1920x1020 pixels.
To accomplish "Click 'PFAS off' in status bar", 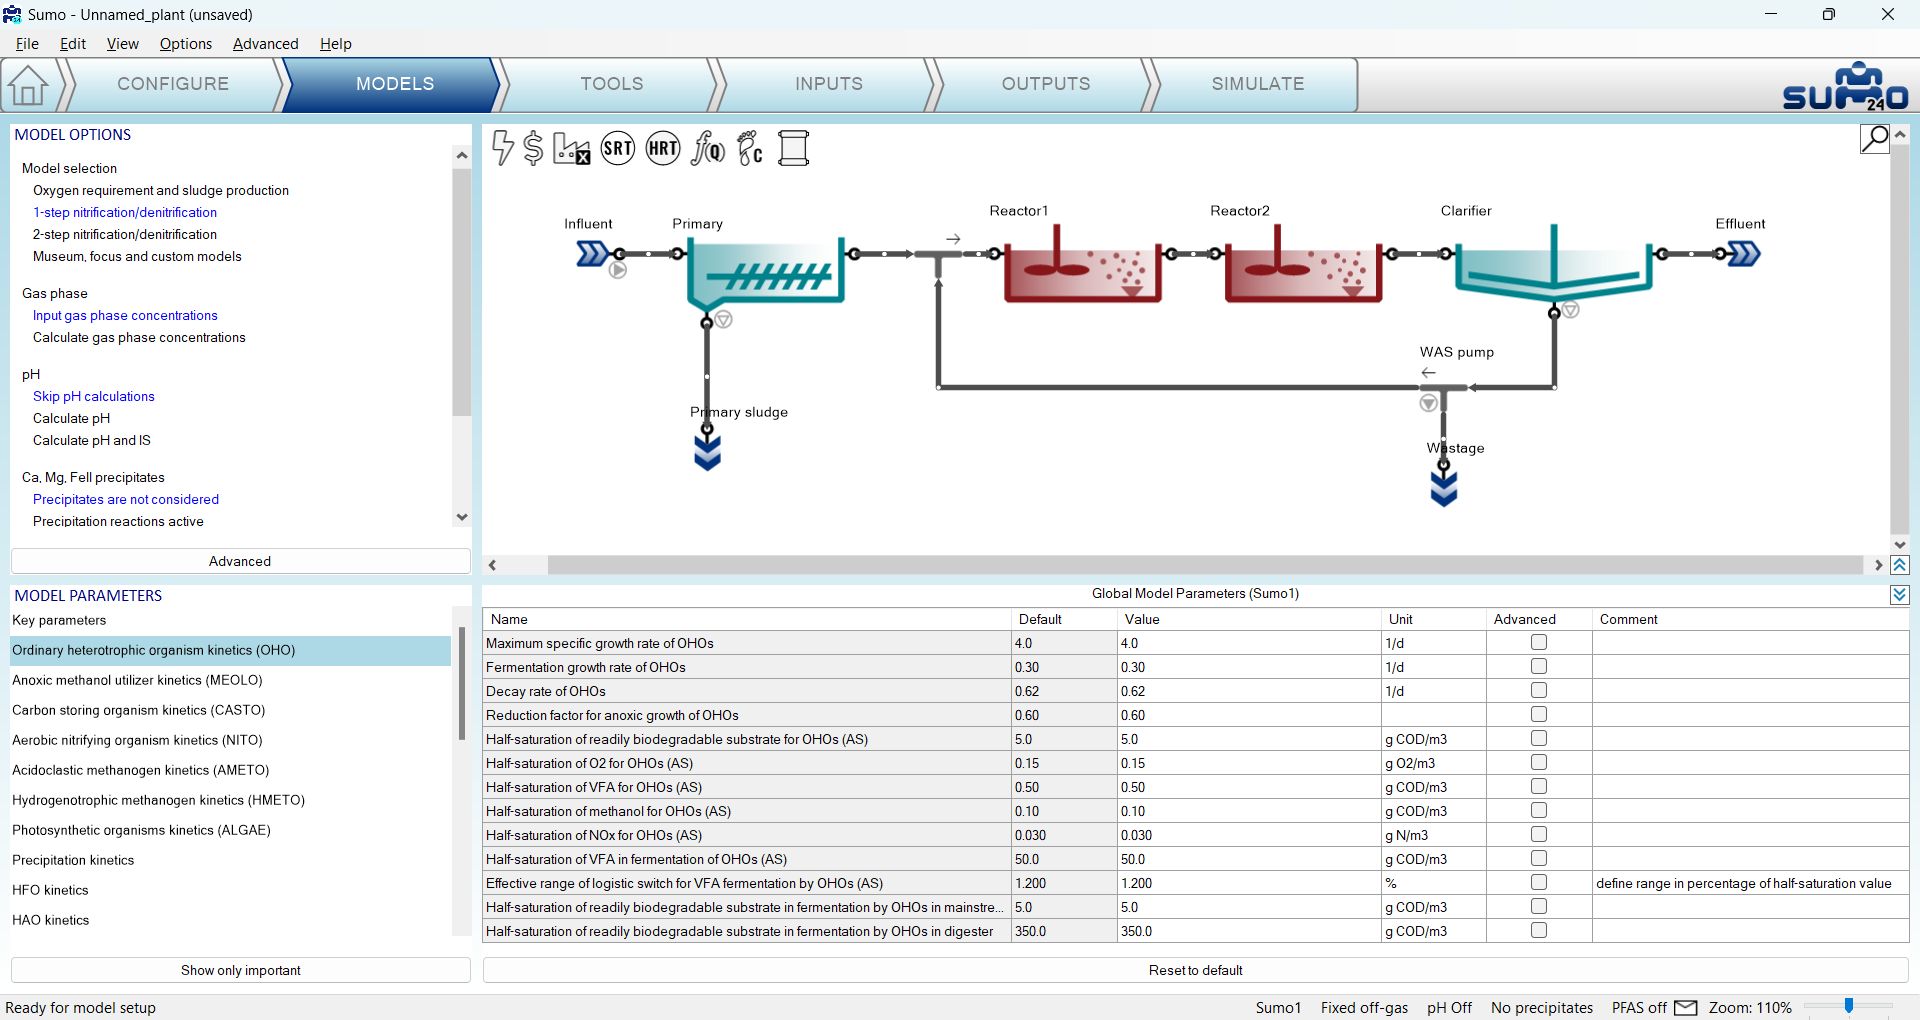I will point(1639,1008).
